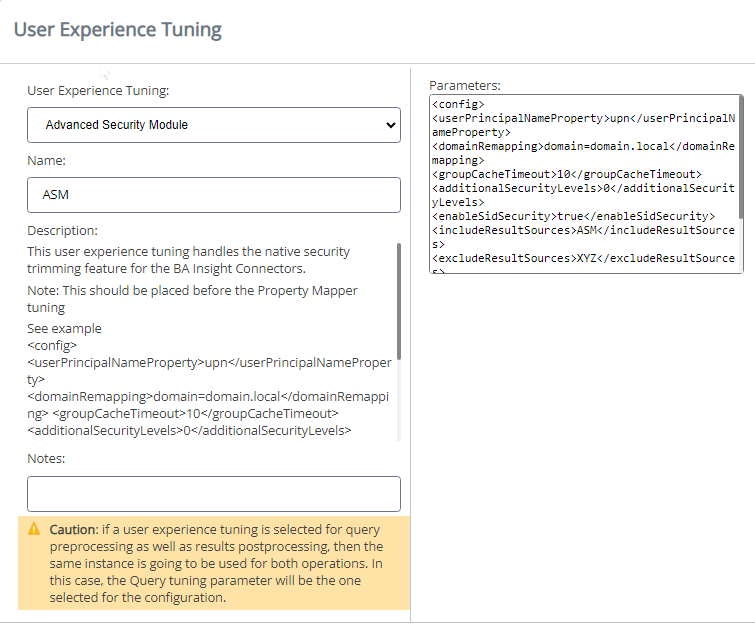The image size is (755, 626).
Task: Click inside the empty Notes field
Action: click(x=213, y=494)
